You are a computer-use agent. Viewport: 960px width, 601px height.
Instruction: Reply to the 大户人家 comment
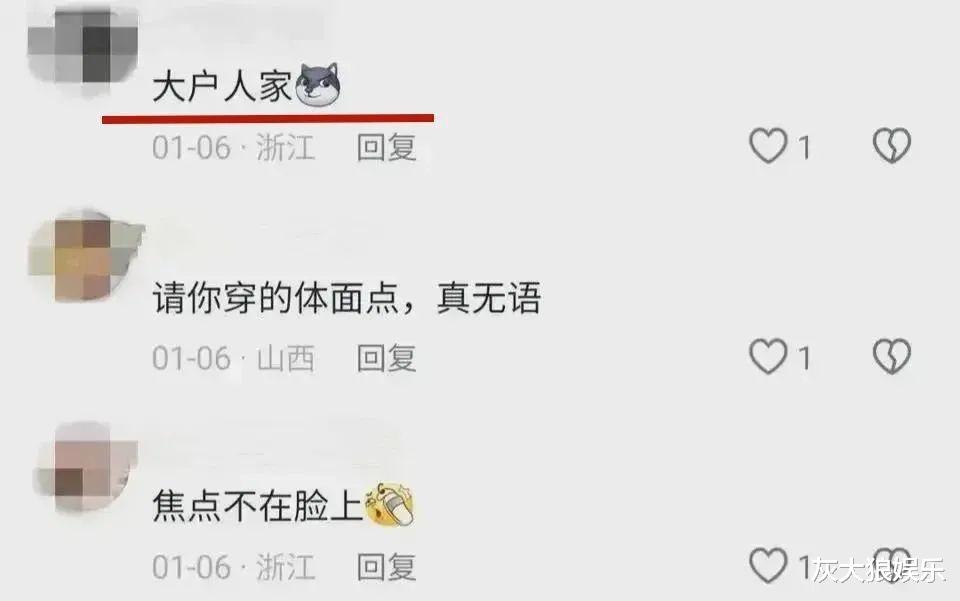point(386,147)
